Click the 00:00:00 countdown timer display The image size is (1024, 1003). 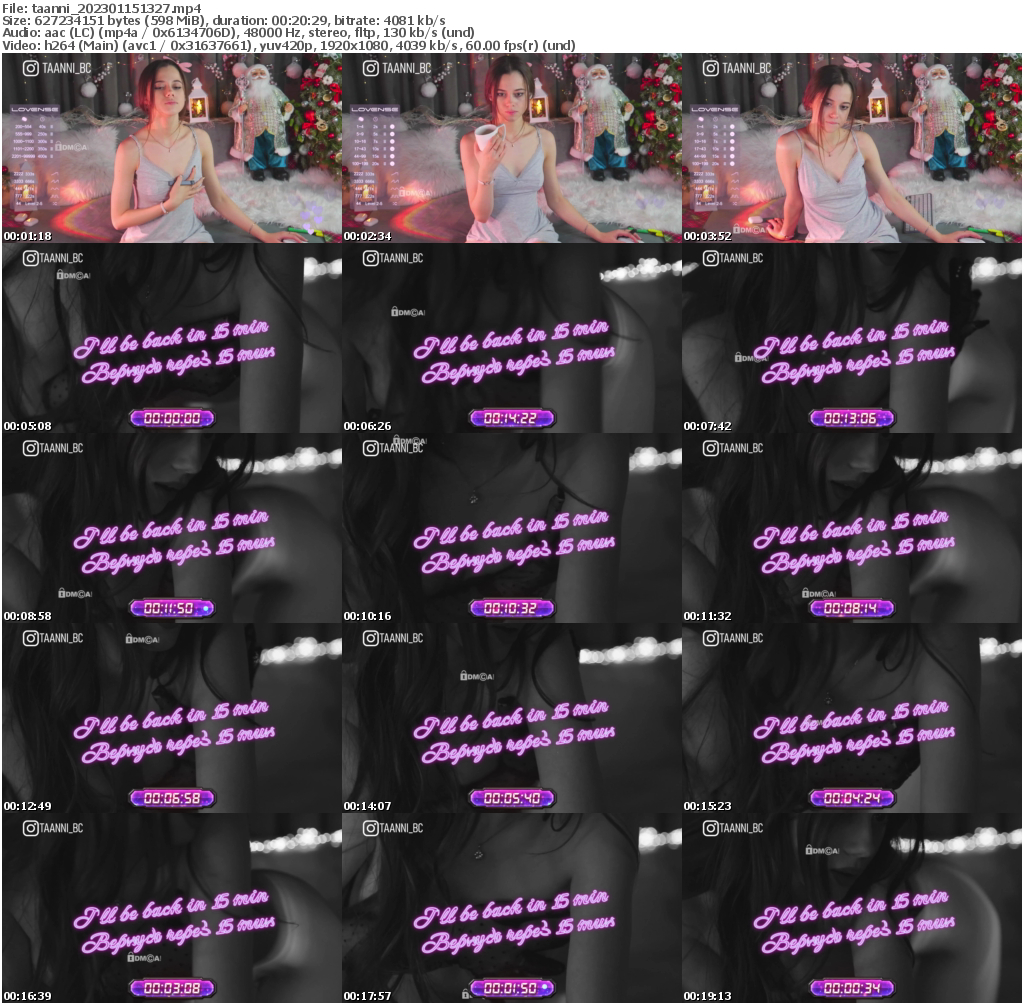click(170, 418)
